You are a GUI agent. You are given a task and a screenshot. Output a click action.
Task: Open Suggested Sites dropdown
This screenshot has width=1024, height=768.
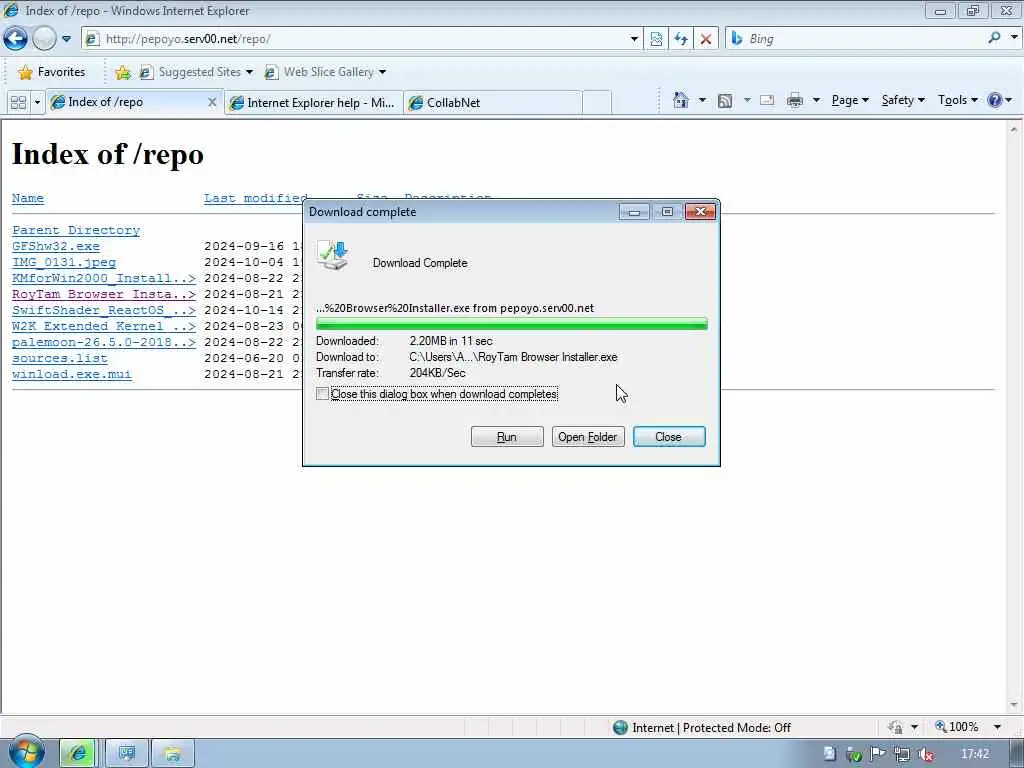point(196,72)
